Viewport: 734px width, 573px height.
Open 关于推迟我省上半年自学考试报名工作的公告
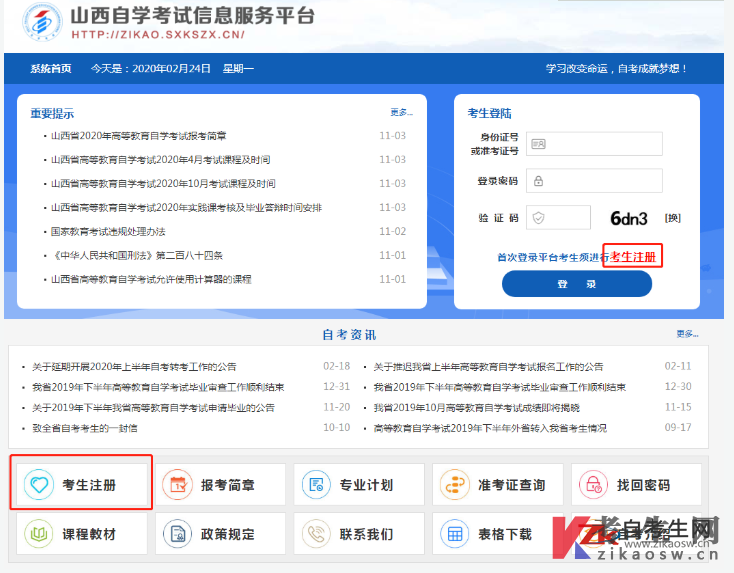pos(488,367)
